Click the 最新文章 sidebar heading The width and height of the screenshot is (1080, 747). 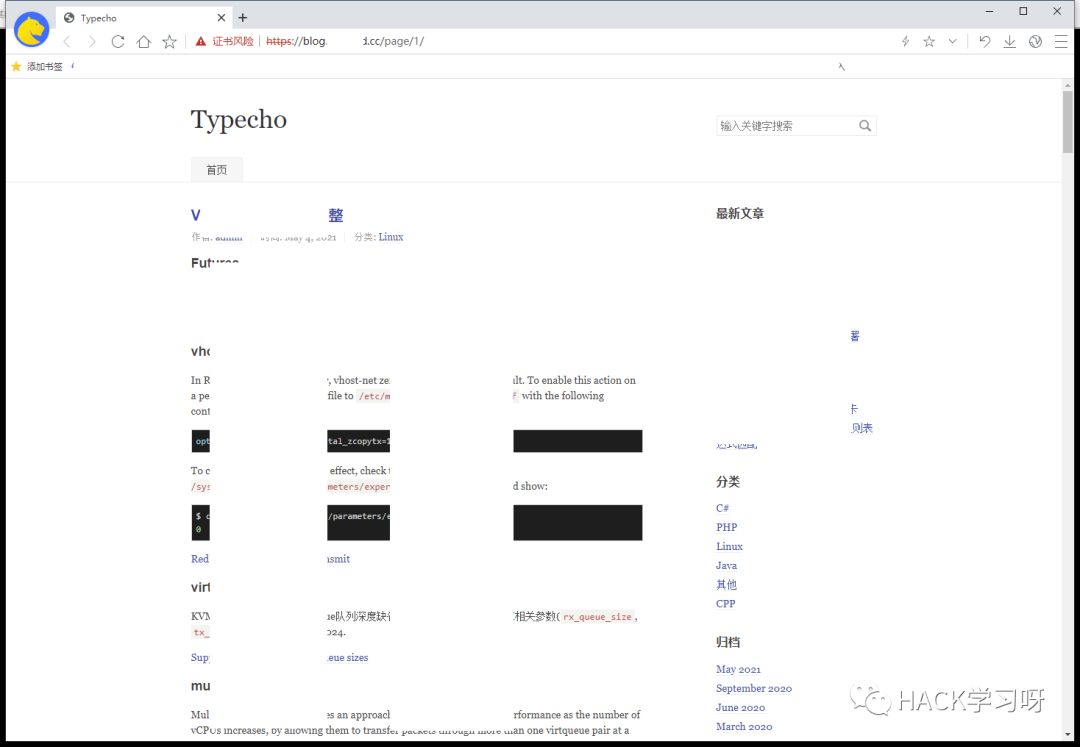[x=740, y=213]
